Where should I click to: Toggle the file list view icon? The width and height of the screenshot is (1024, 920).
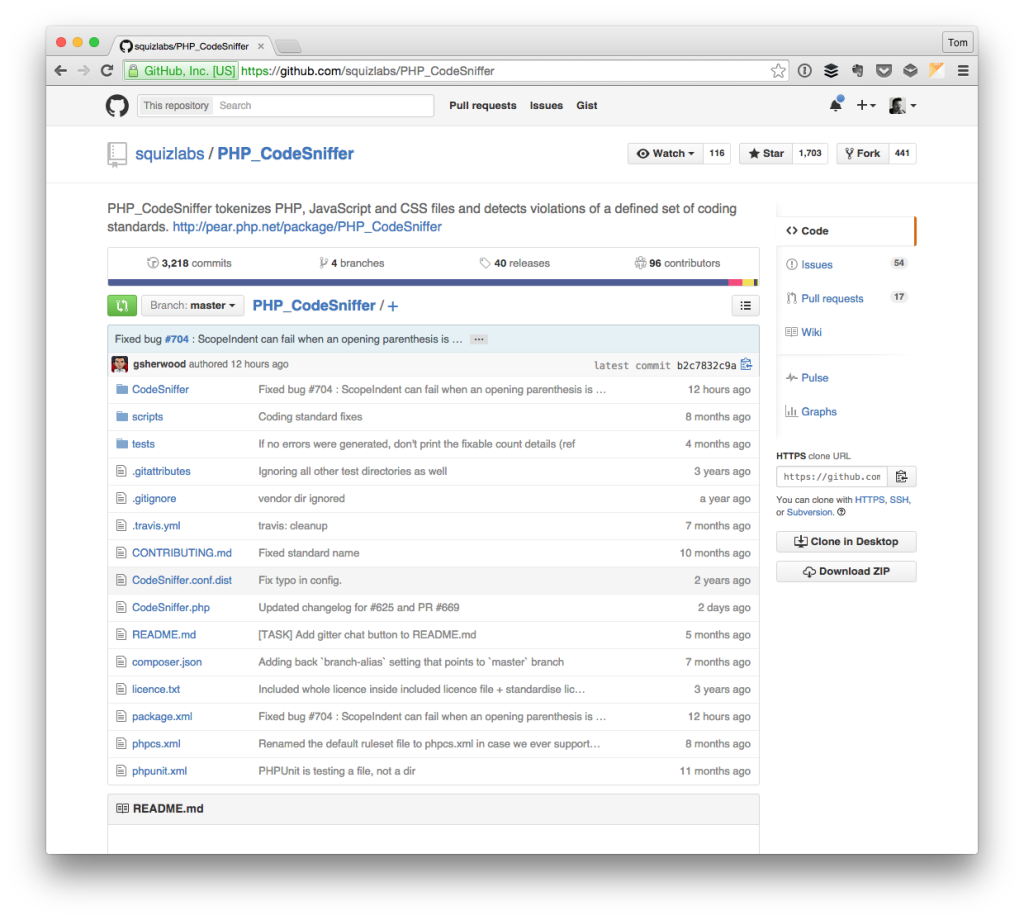click(745, 306)
